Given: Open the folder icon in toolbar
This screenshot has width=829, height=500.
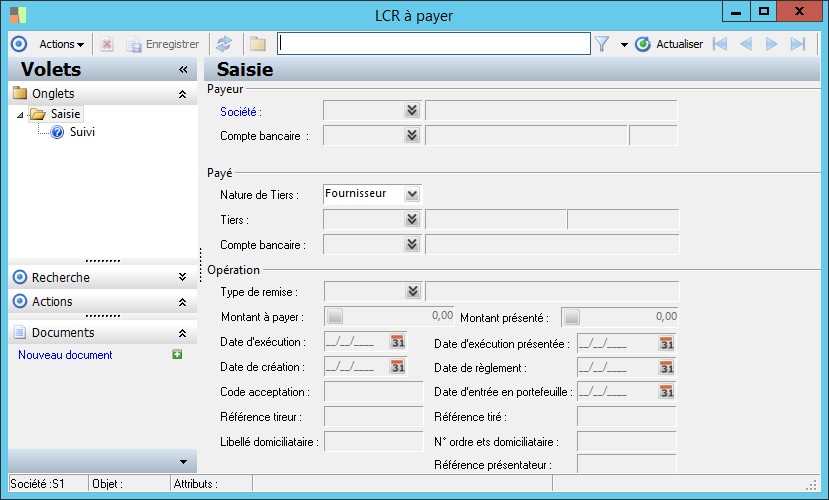Looking at the screenshot, I should click(258, 44).
